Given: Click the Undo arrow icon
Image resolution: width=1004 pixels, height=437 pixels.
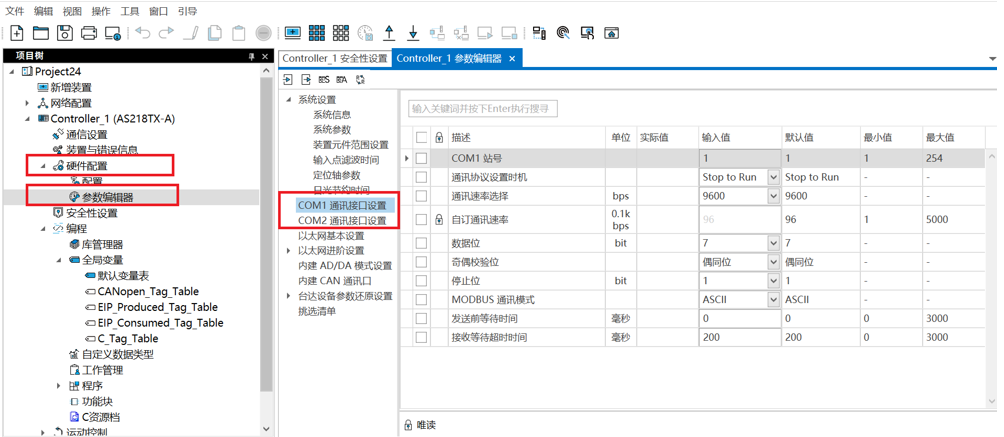Looking at the screenshot, I should [x=143, y=33].
